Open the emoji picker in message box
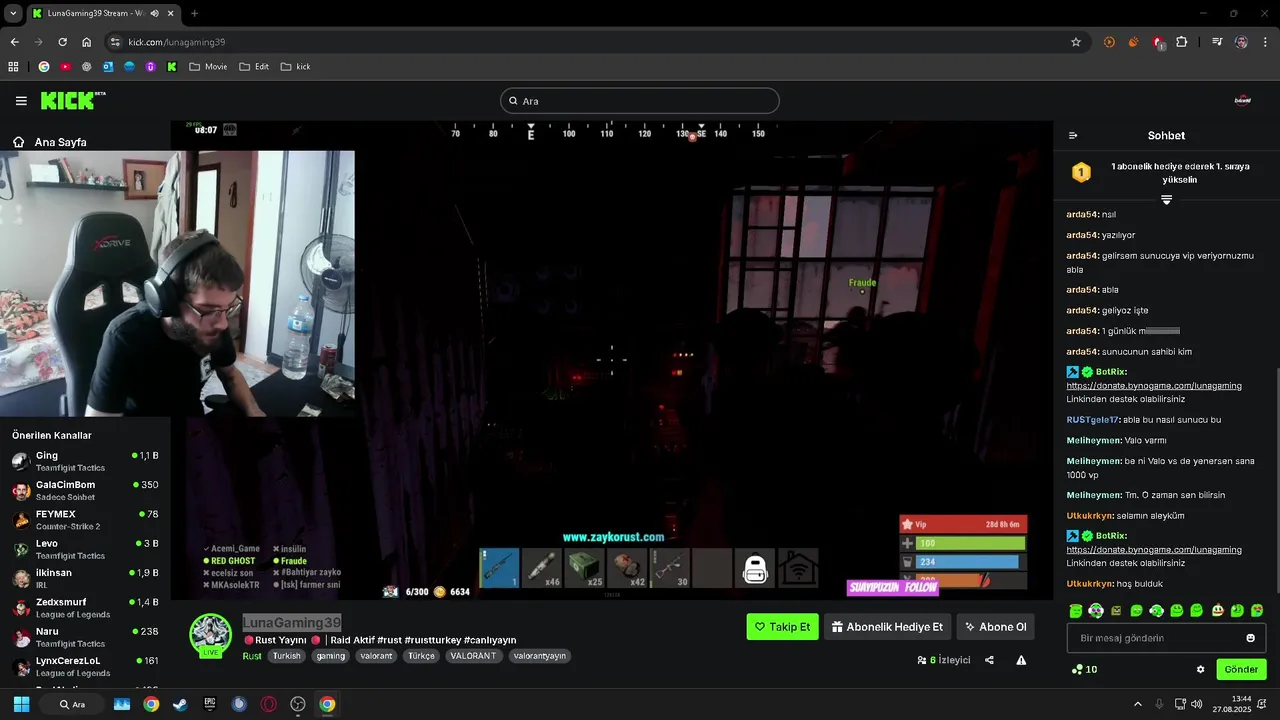 (1250, 638)
